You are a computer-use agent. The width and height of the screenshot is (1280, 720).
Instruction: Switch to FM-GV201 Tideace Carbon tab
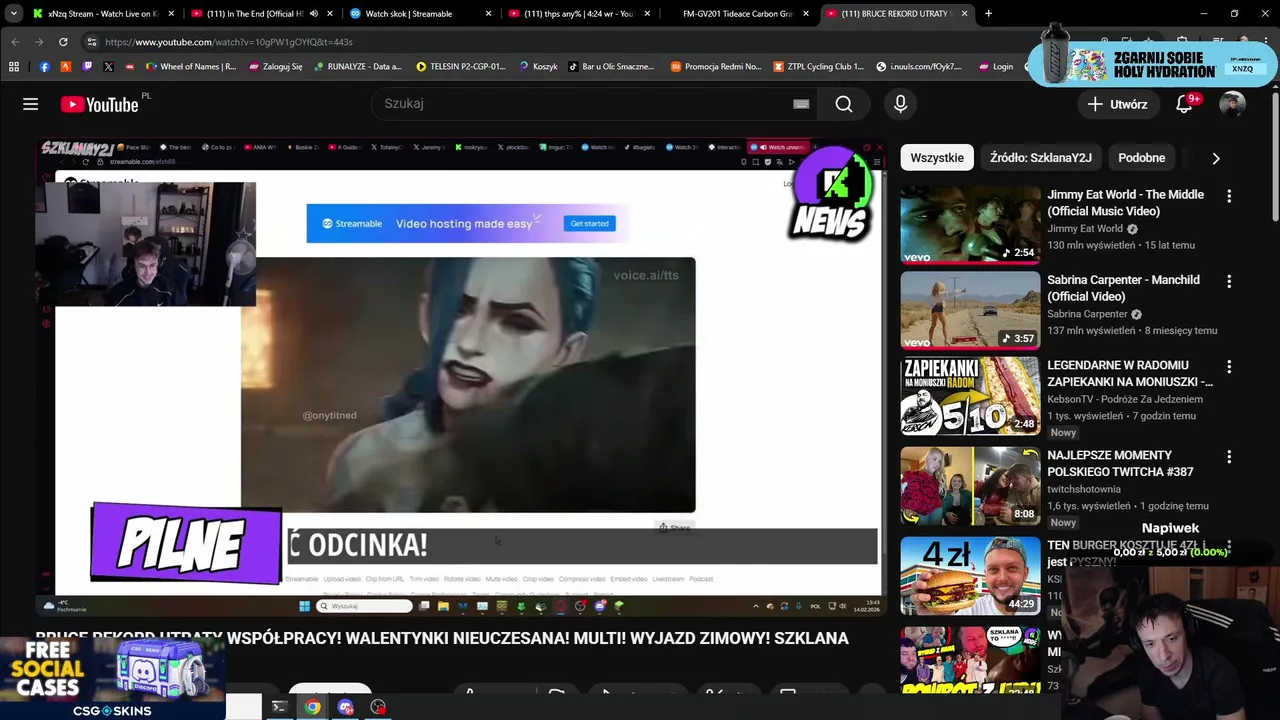point(738,14)
